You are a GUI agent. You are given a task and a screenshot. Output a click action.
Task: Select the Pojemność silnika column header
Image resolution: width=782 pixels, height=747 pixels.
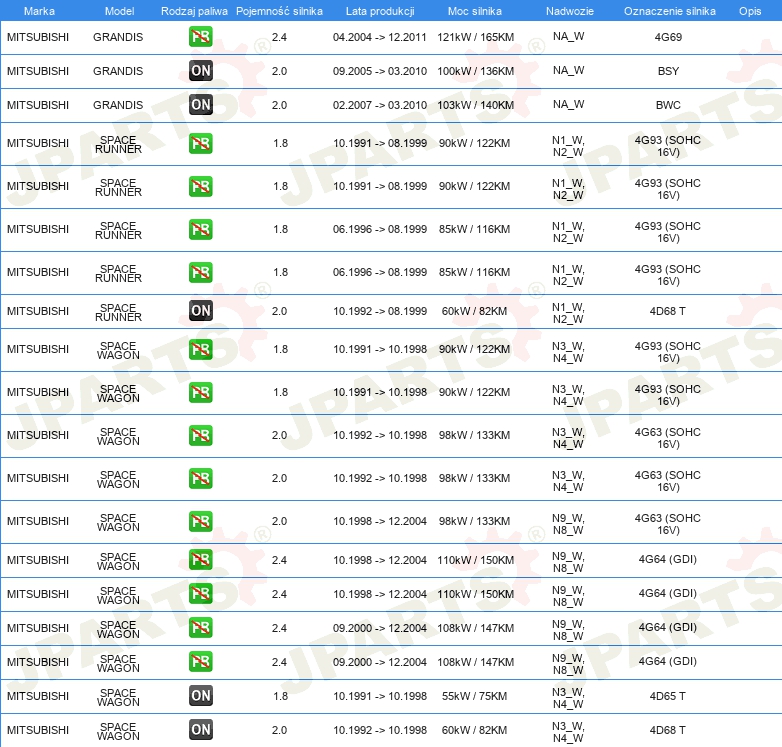[279, 11]
